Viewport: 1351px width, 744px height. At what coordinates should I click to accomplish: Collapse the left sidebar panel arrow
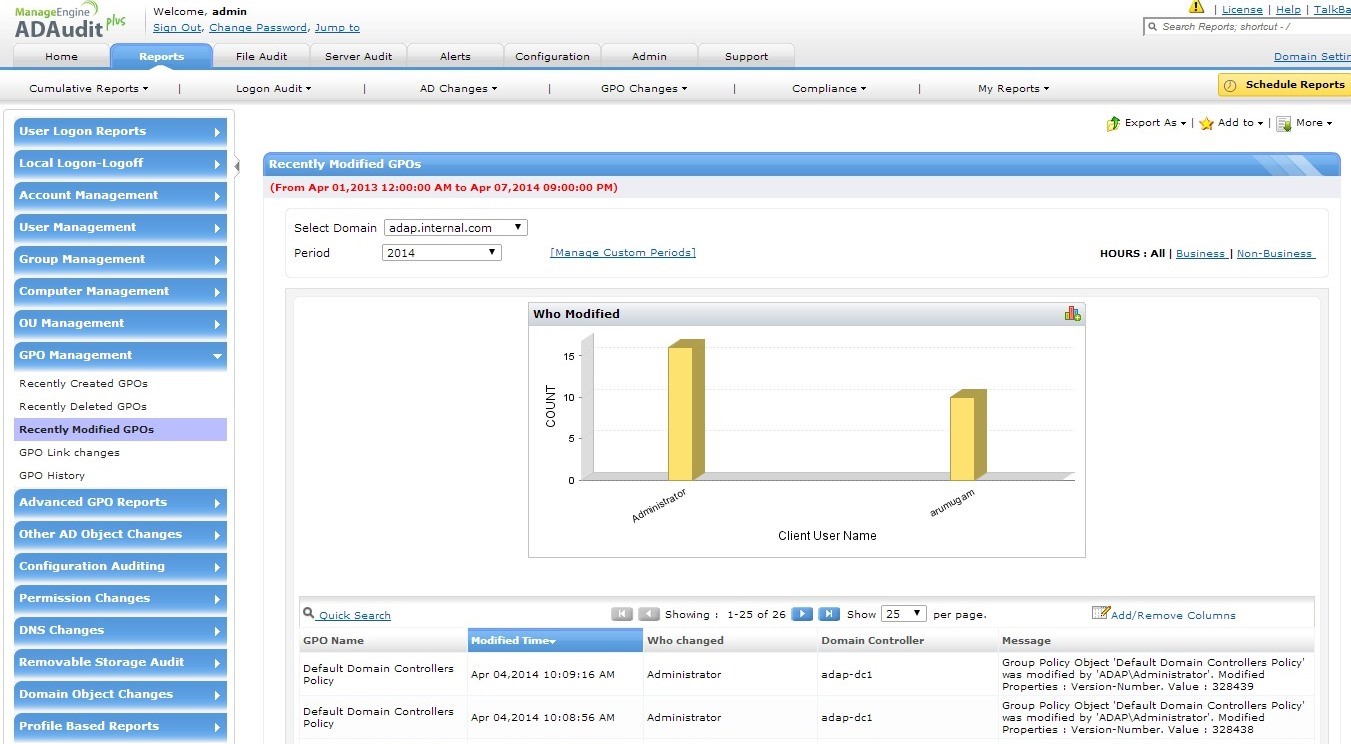tap(237, 166)
